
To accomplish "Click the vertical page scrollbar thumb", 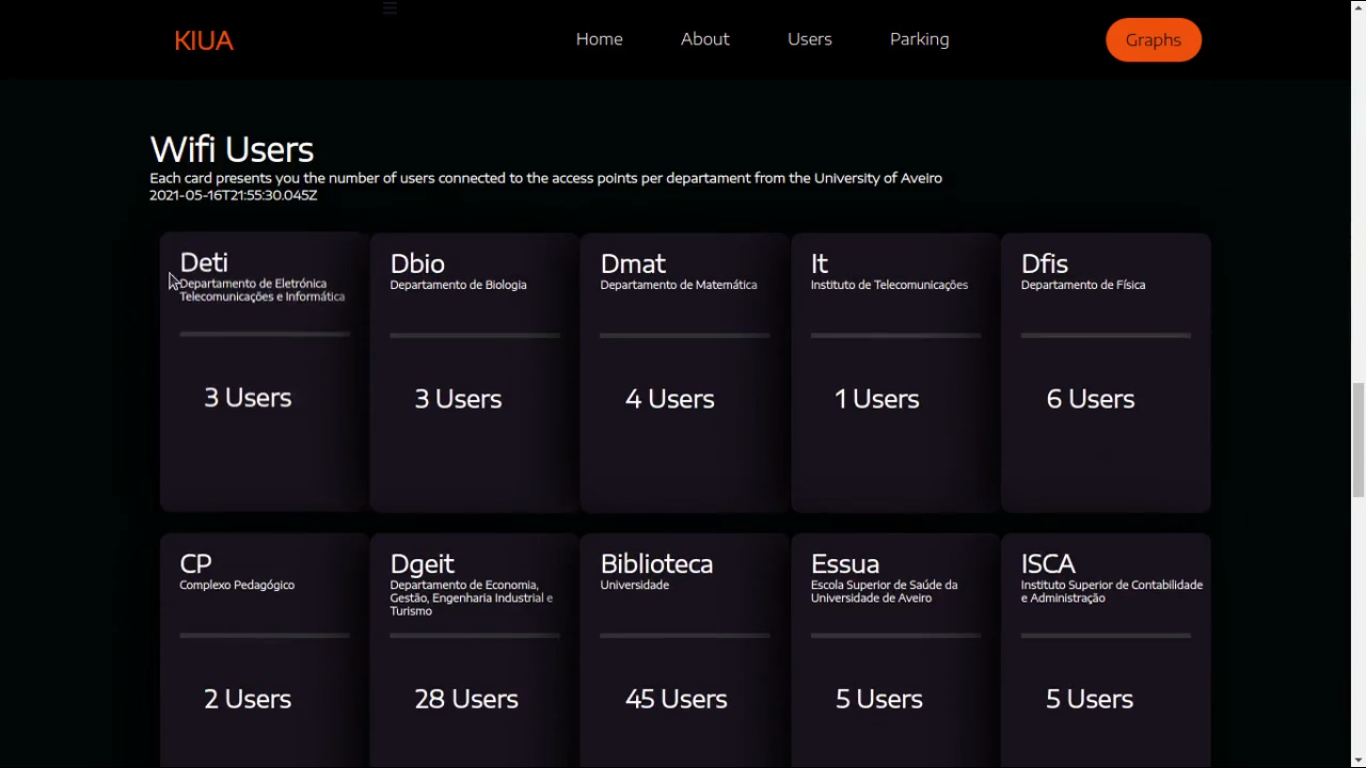I will point(1358,440).
